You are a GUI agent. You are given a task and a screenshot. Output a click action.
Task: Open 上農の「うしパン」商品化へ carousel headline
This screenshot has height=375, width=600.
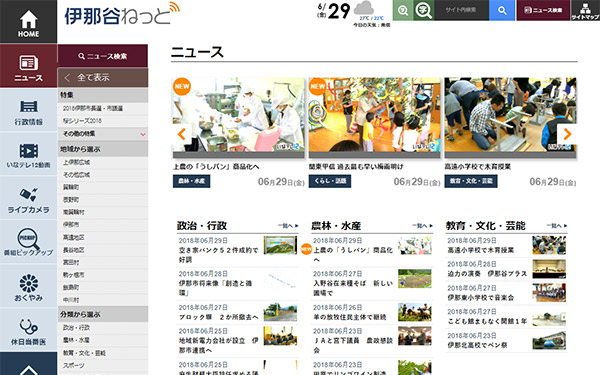coord(216,166)
